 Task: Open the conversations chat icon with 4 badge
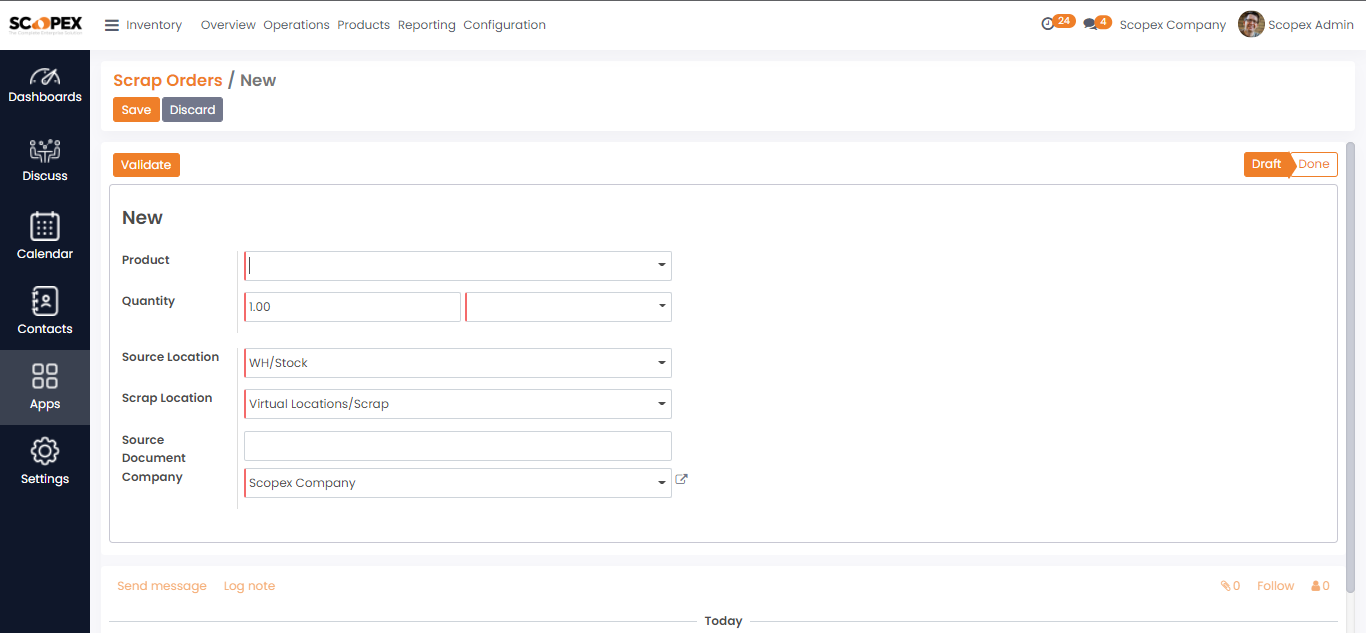[1090, 24]
